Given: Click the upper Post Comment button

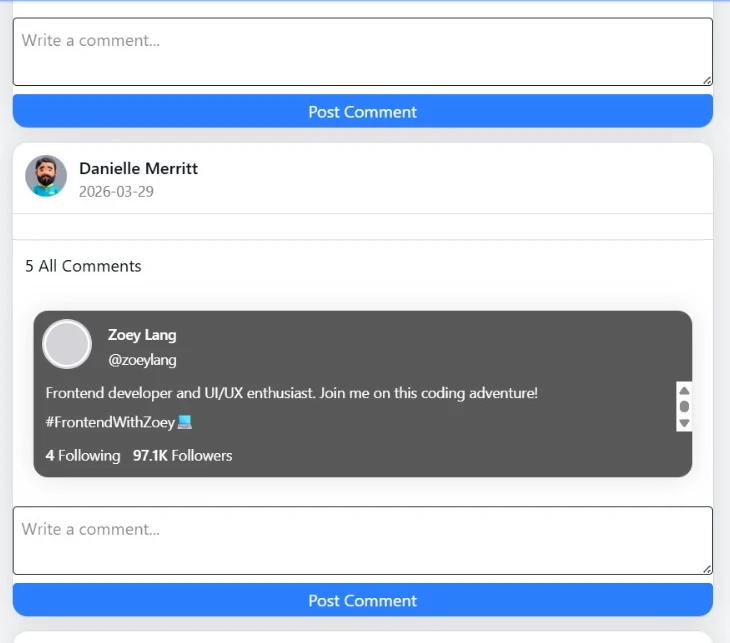Looking at the screenshot, I should click(x=363, y=111).
